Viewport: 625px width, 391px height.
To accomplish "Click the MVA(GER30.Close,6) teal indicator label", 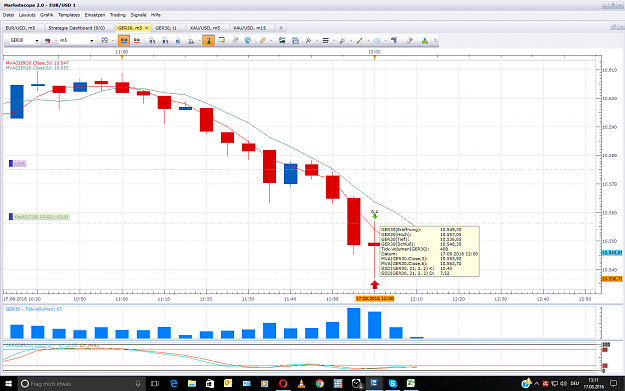I will [x=37, y=68].
